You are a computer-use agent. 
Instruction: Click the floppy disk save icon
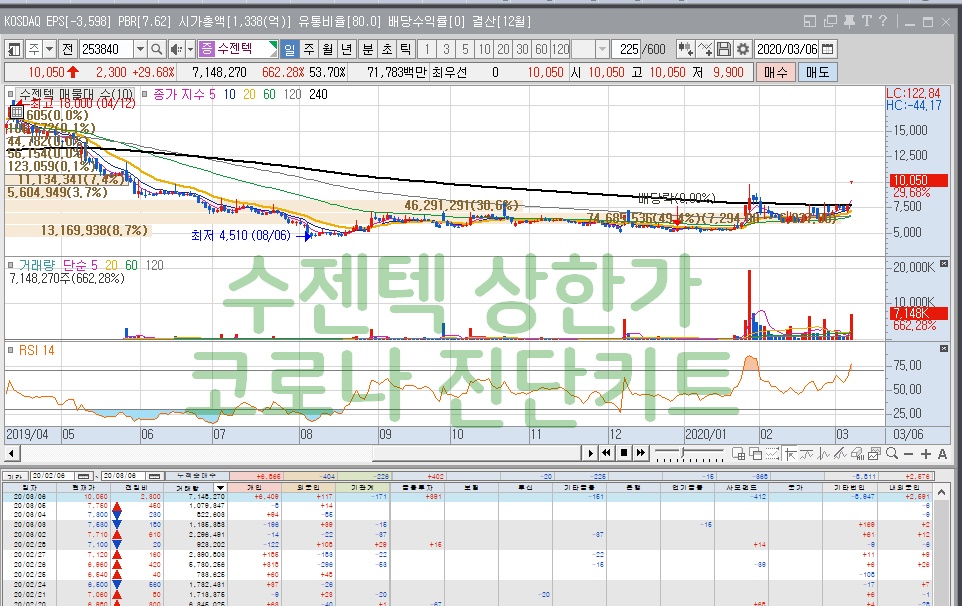(724, 49)
